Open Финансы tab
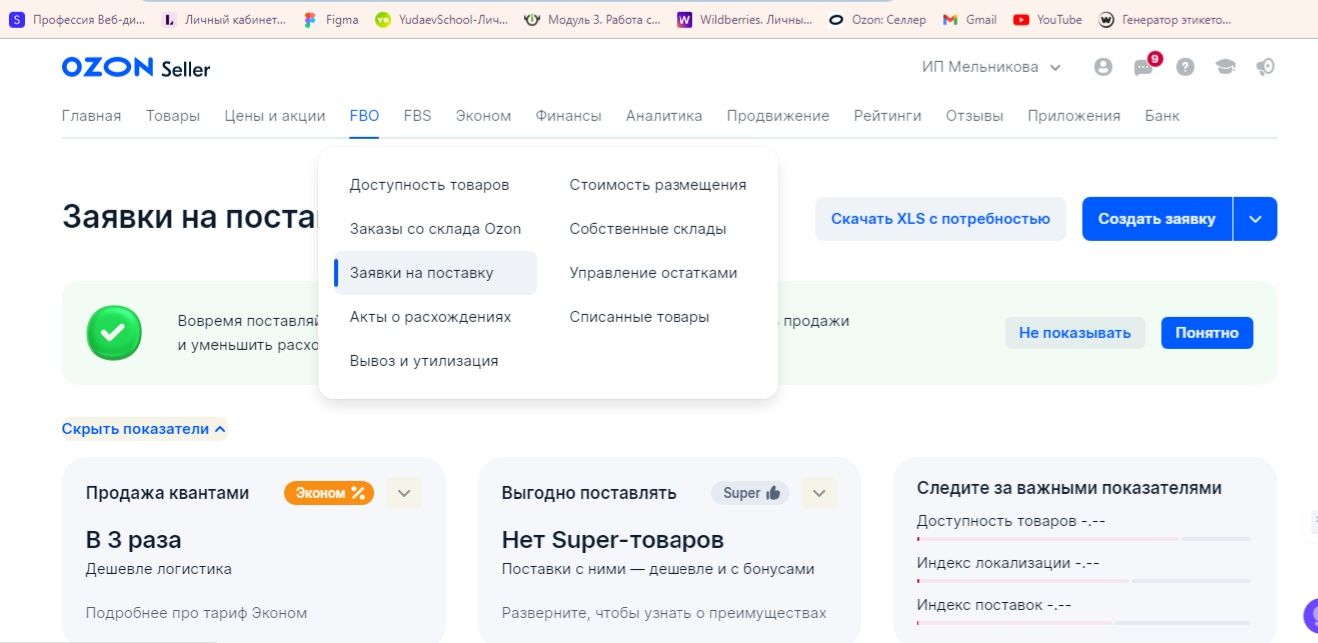Image resolution: width=1318 pixels, height=643 pixels. point(568,116)
